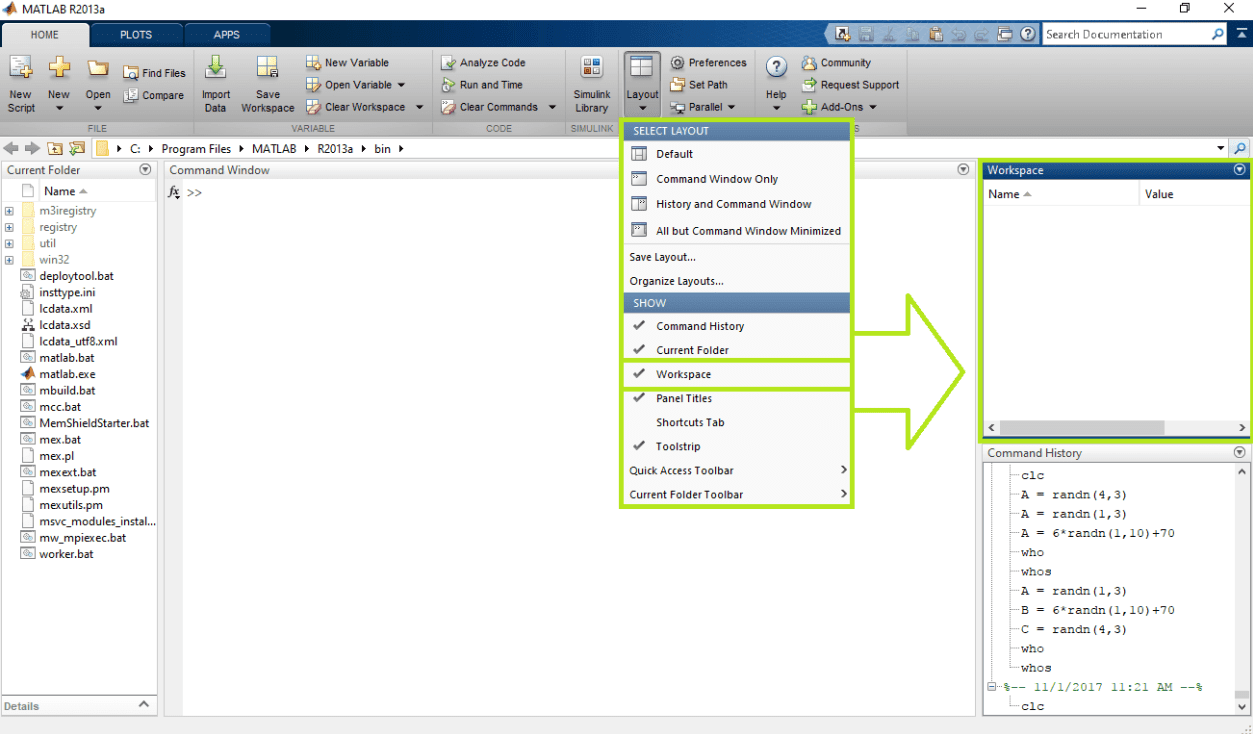Click the Set Path icon

(x=677, y=85)
